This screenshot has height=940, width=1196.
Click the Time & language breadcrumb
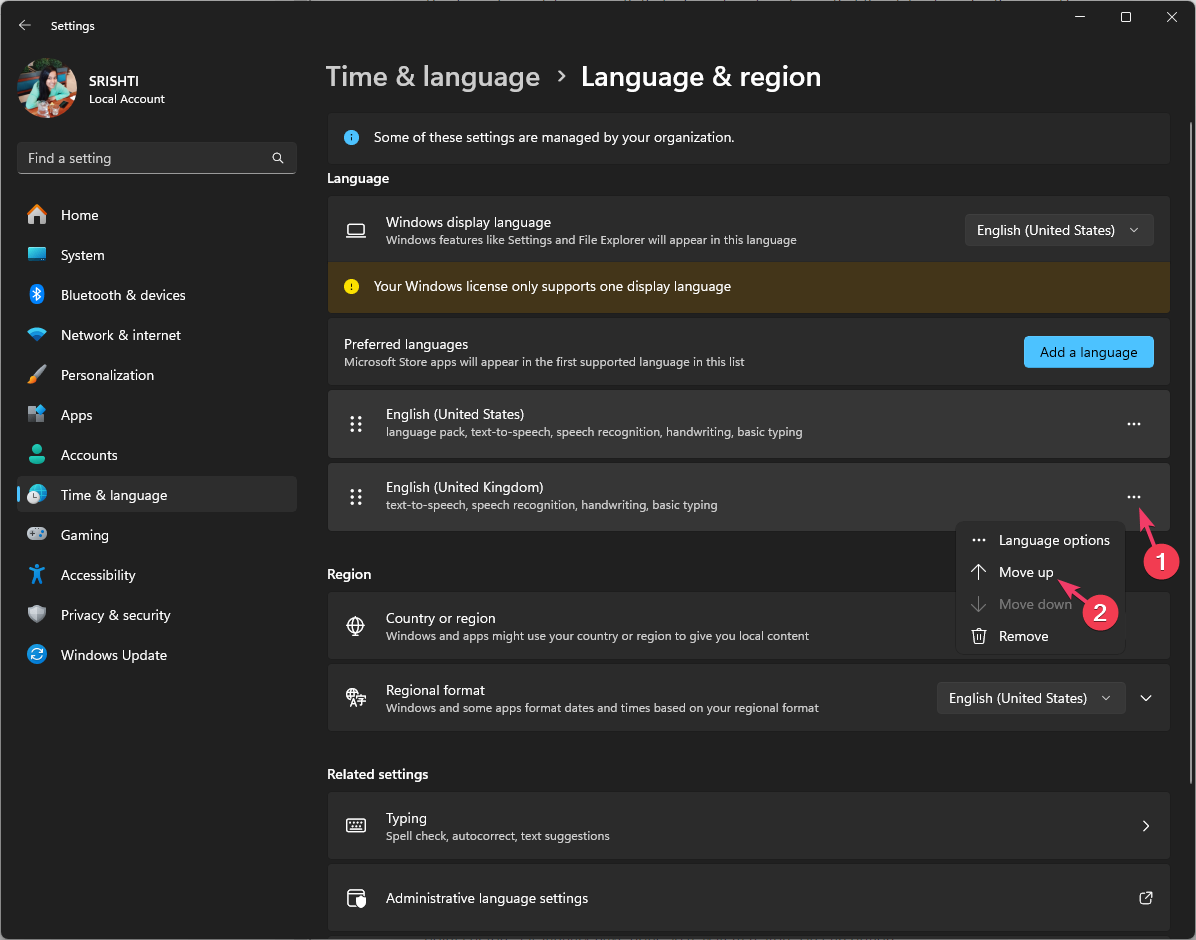433,77
